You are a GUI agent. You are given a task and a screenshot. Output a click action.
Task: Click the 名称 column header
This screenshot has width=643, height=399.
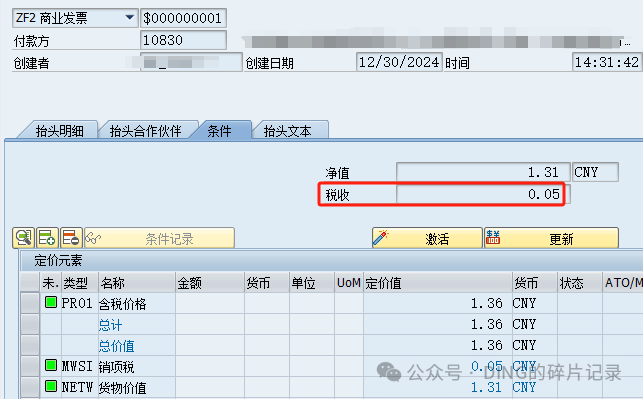[x=137, y=283]
